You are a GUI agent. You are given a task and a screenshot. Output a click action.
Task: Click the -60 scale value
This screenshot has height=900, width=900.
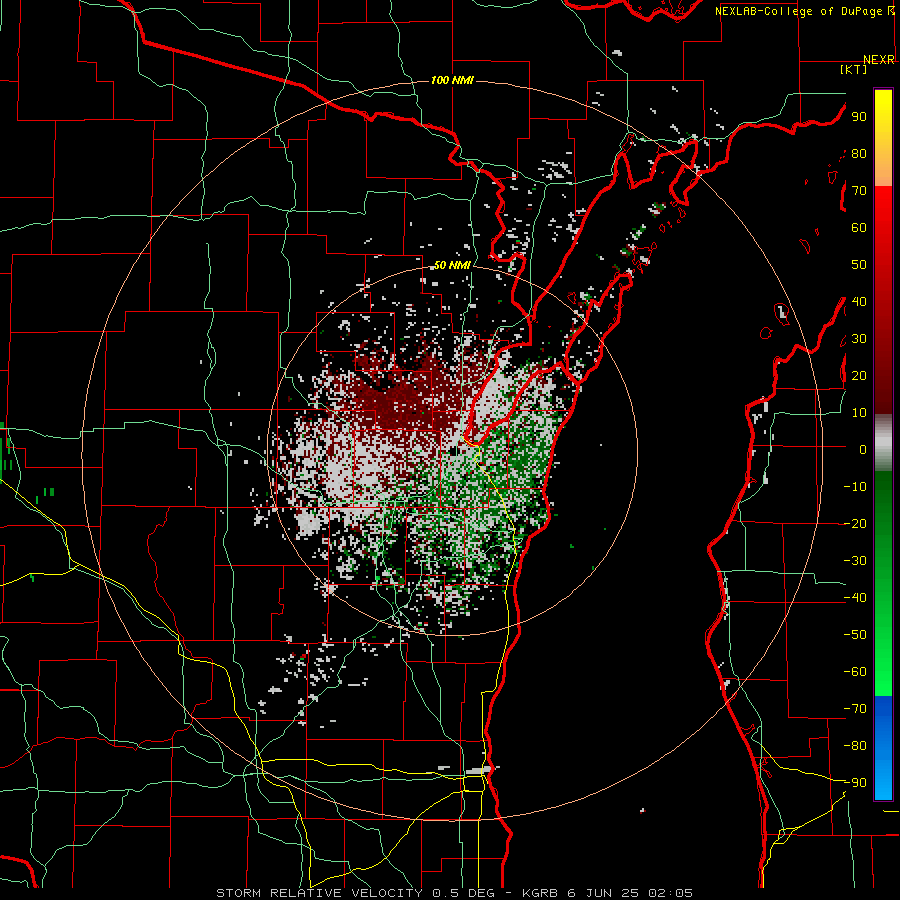[x=855, y=672]
